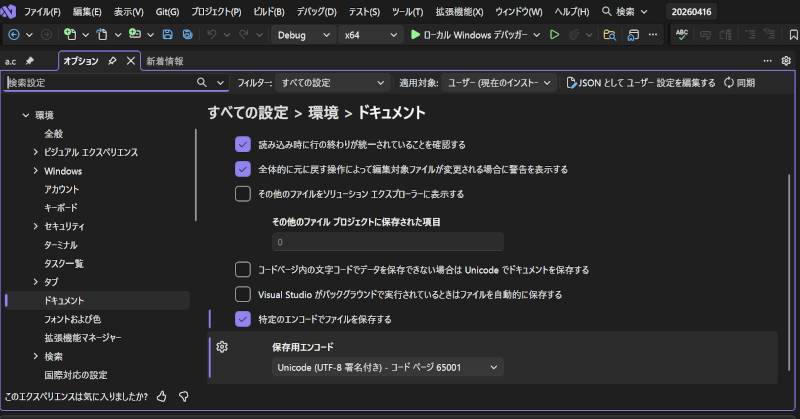Image resolution: width=800 pixels, height=419 pixels.
Task: Select フォントおよび色 in settings tree
Action: (72, 319)
